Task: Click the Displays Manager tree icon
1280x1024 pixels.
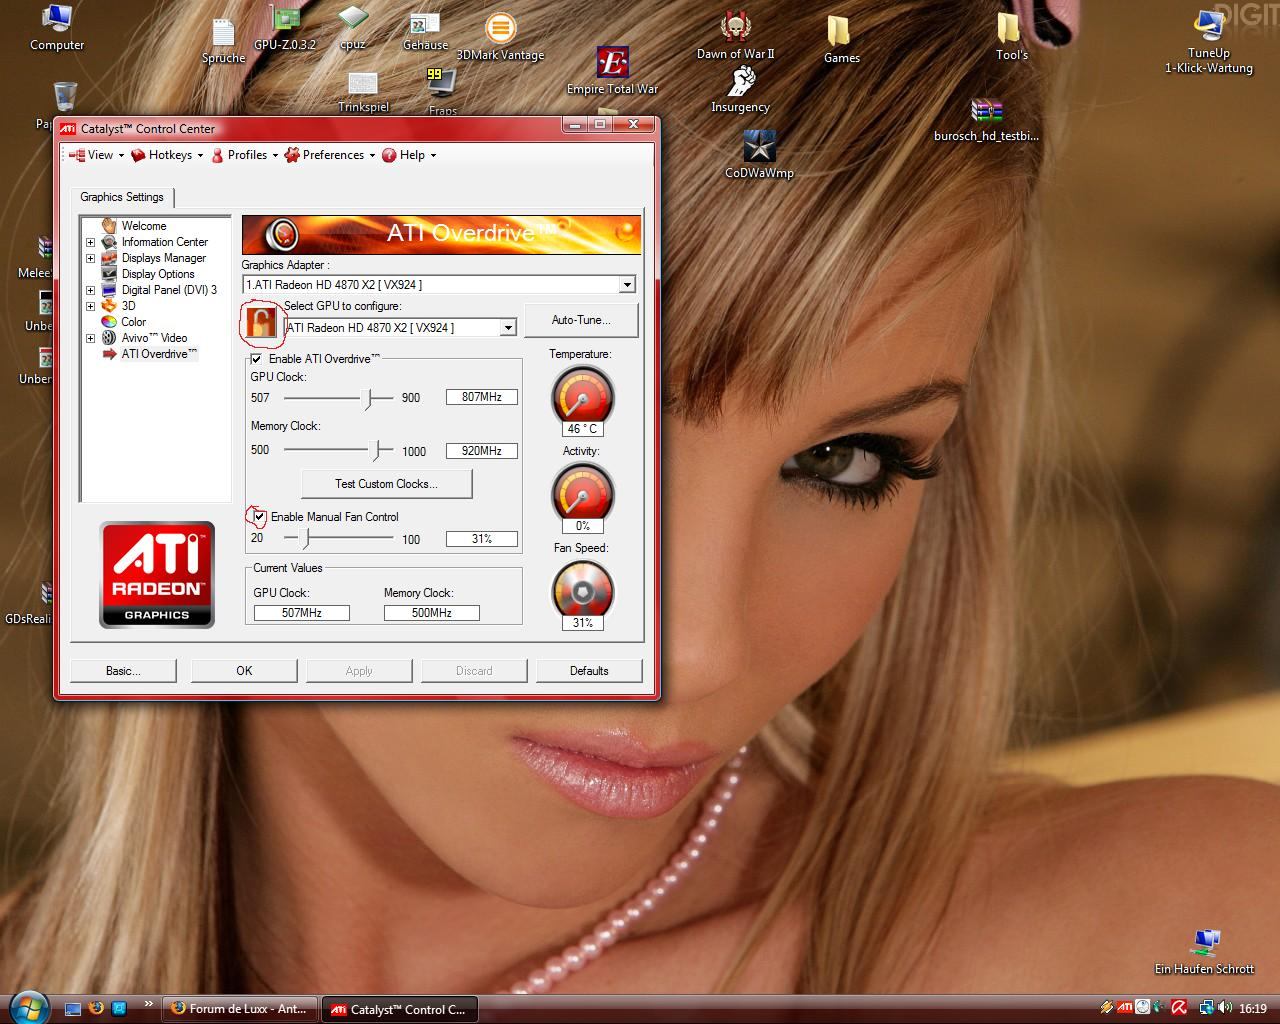Action: pos(109,258)
